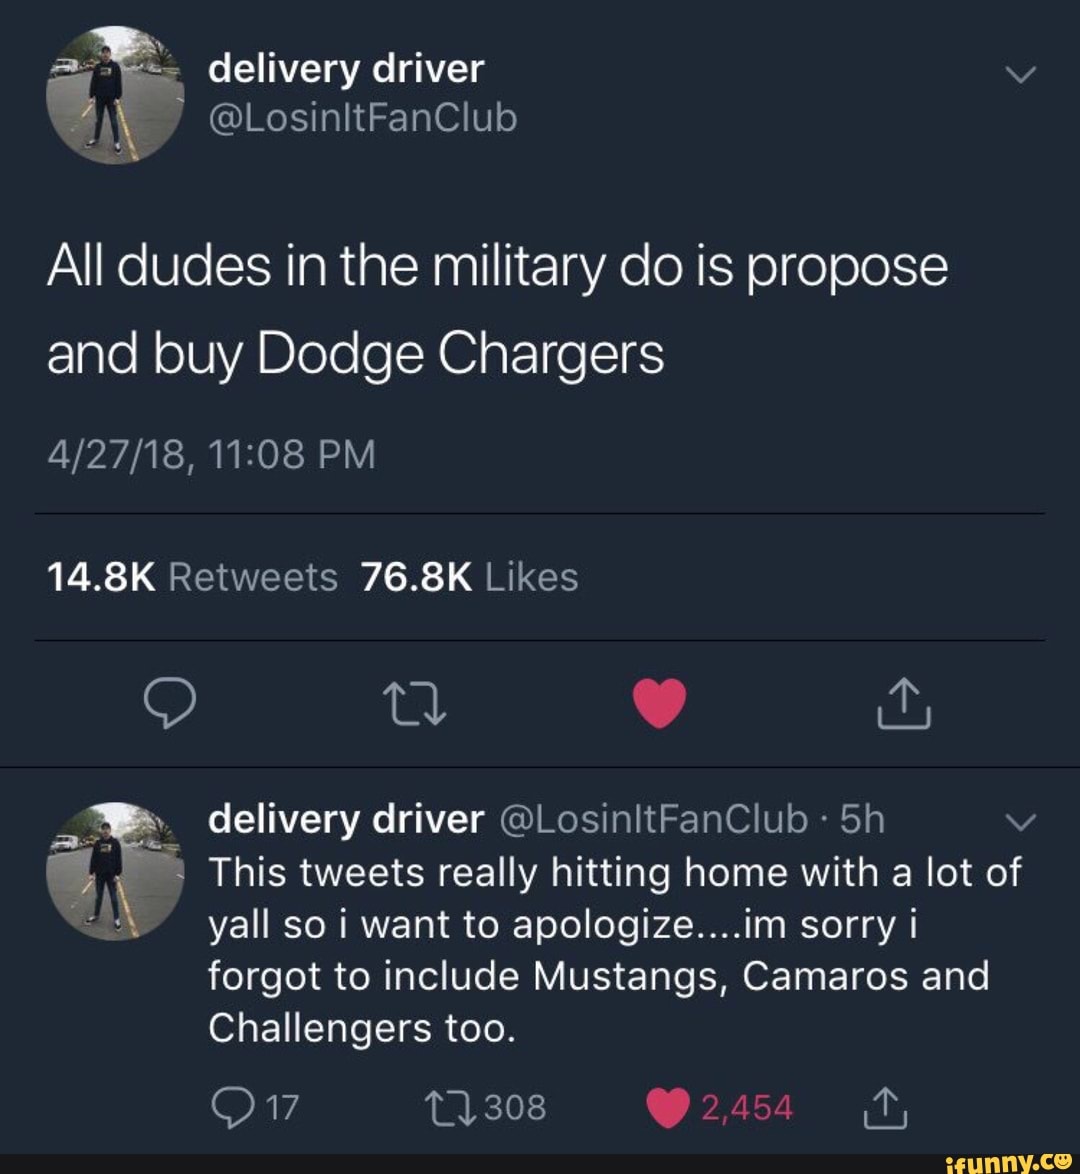Expand options chevron on the main tweet
1080x1174 pixels.
tap(1020, 75)
